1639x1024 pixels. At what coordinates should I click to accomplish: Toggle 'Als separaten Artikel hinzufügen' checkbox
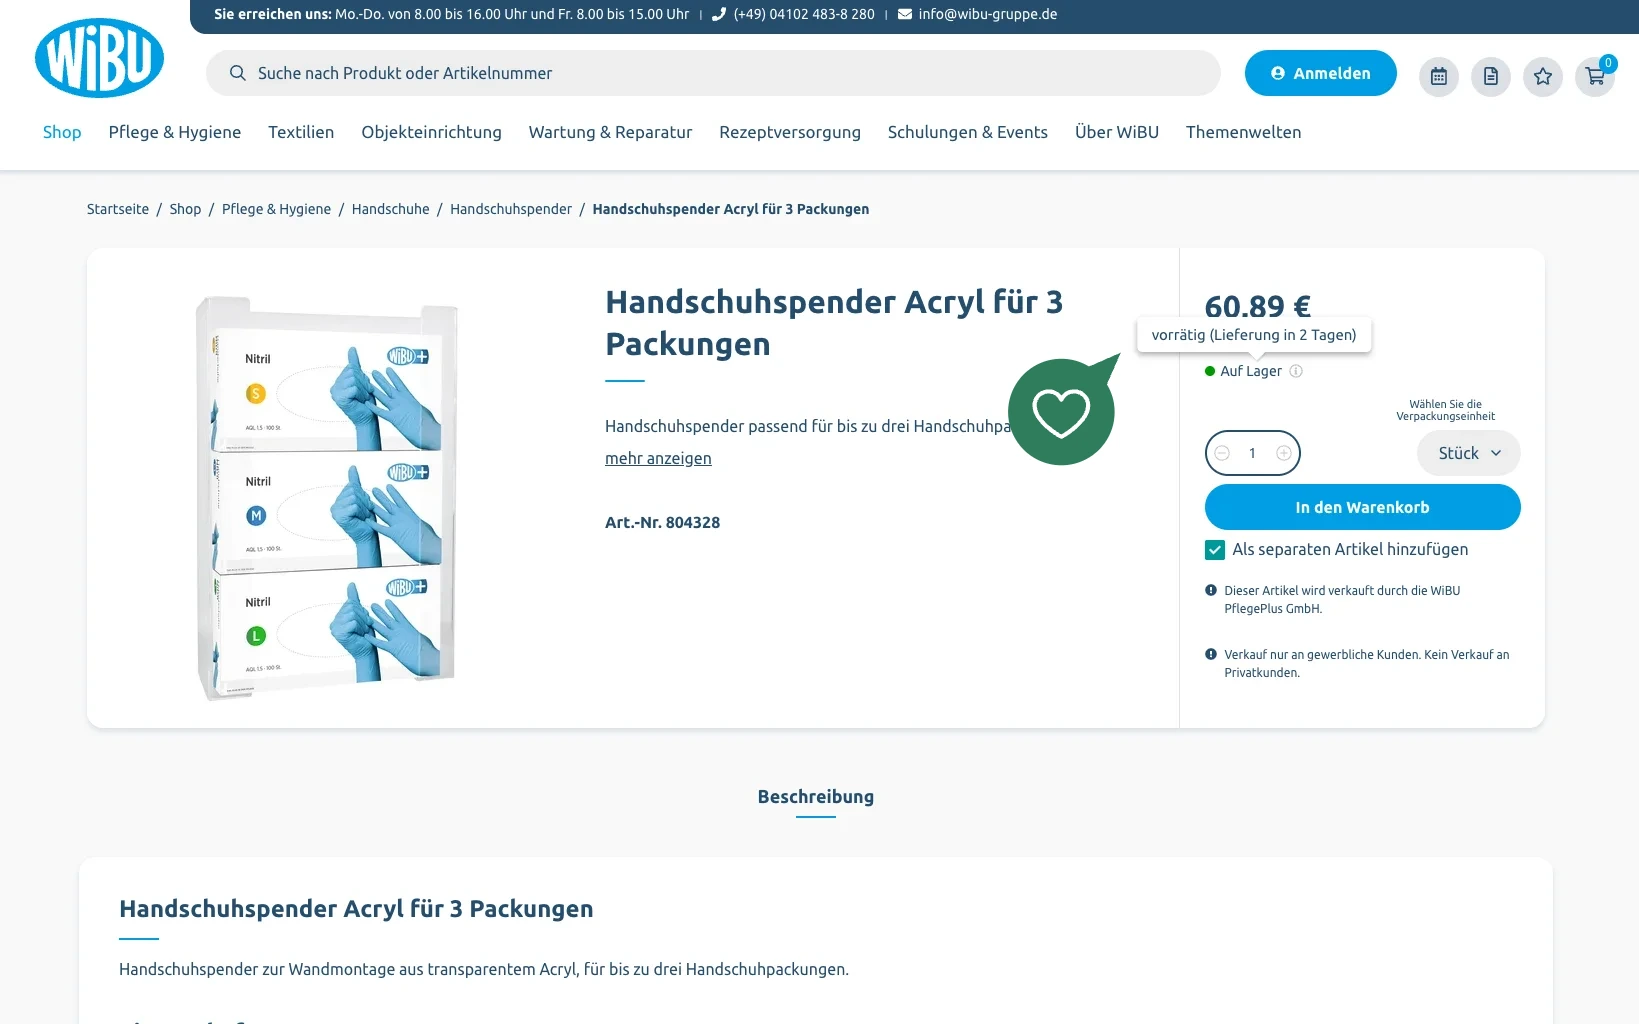(x=1215, y=550)
